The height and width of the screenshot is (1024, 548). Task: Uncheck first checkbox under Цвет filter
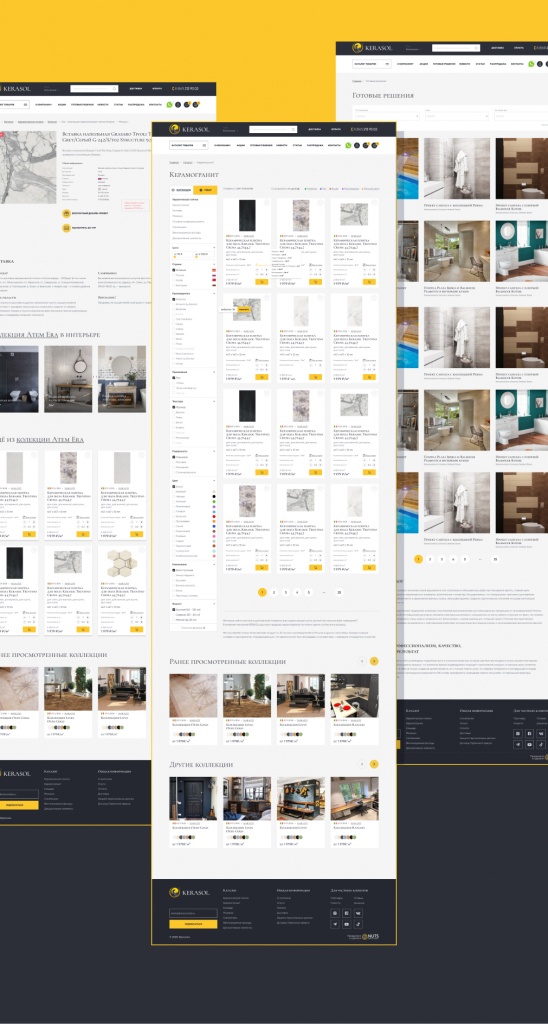coord(174,487)
